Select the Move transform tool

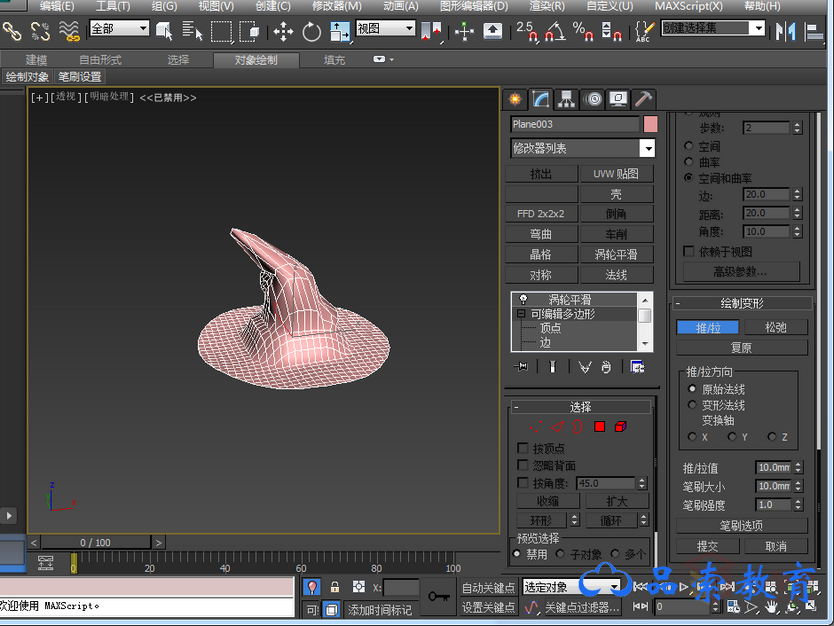coord(283,31)
